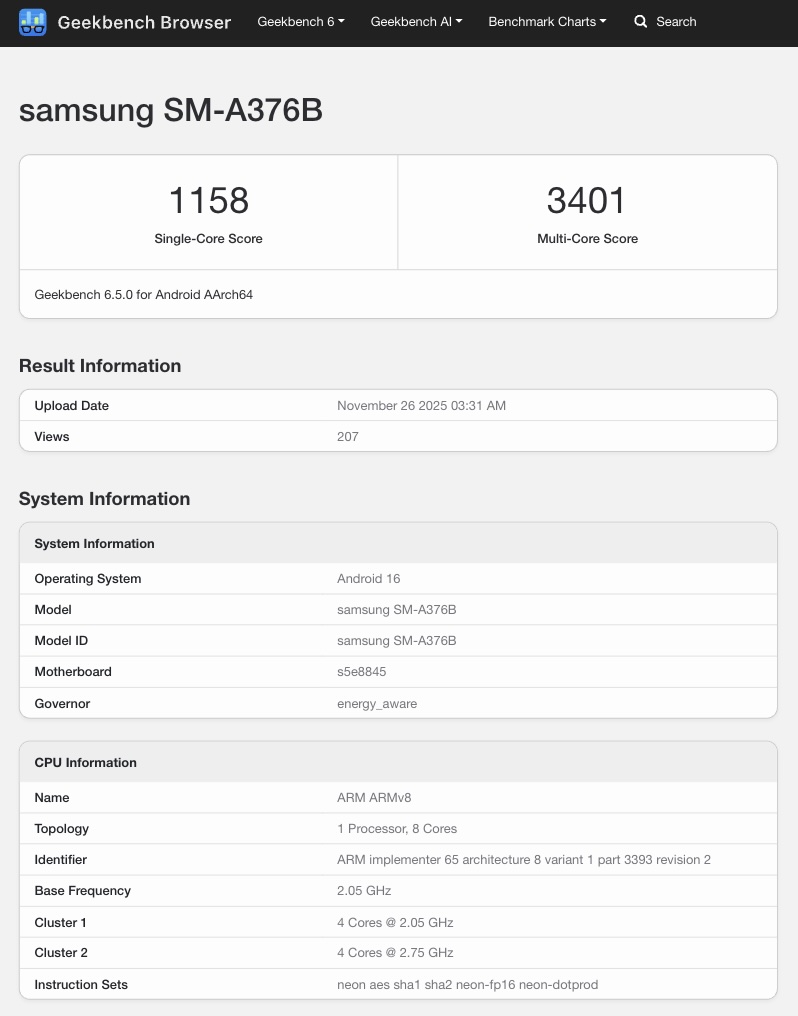Click the Search text in navbar
Screen dimensions: 798x1016
point(676,22)
